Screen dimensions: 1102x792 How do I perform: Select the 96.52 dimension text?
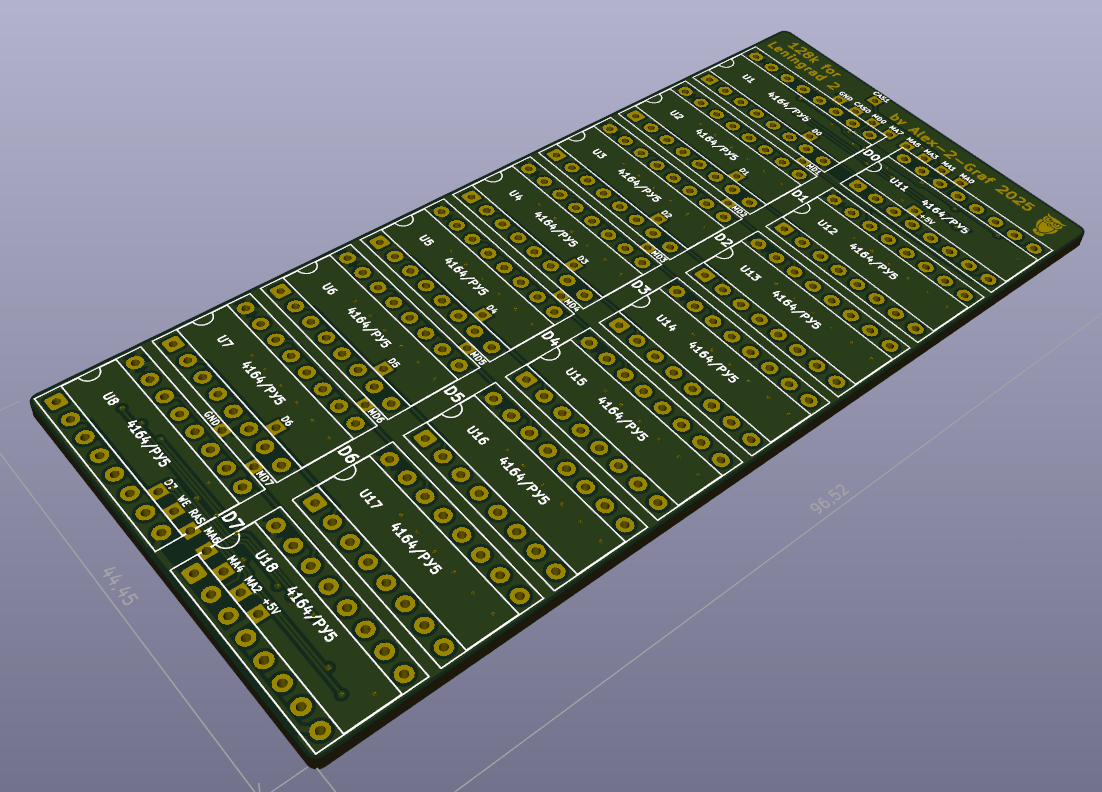829,499
